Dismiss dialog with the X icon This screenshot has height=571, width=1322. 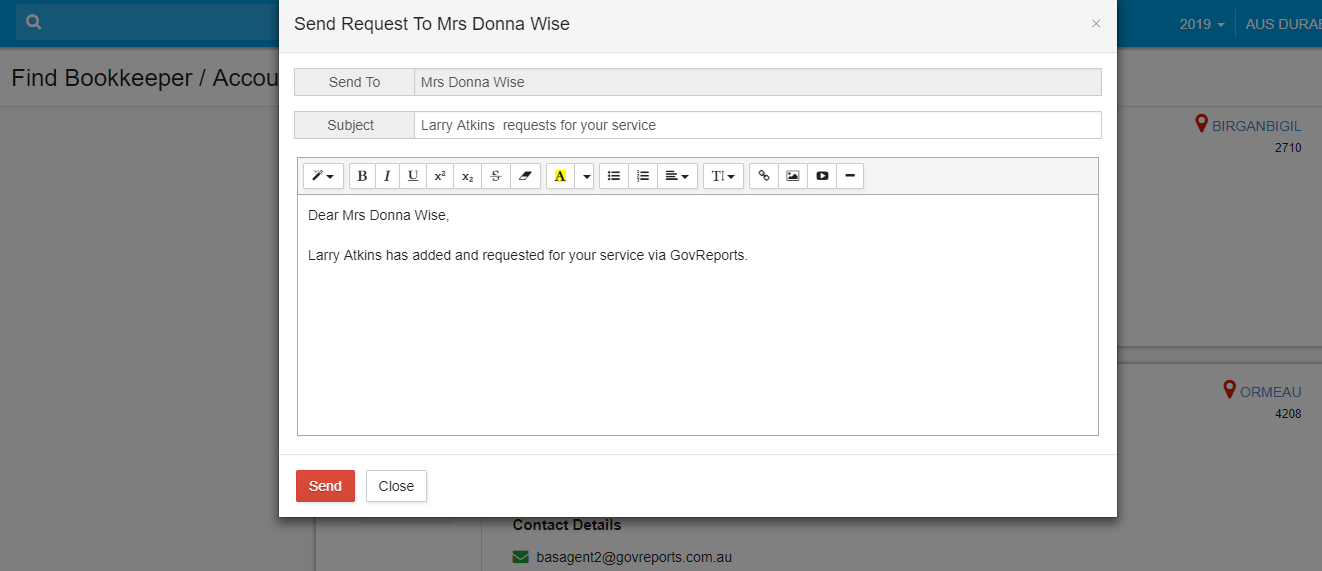pyautogui.click(x=1096, y=24)
